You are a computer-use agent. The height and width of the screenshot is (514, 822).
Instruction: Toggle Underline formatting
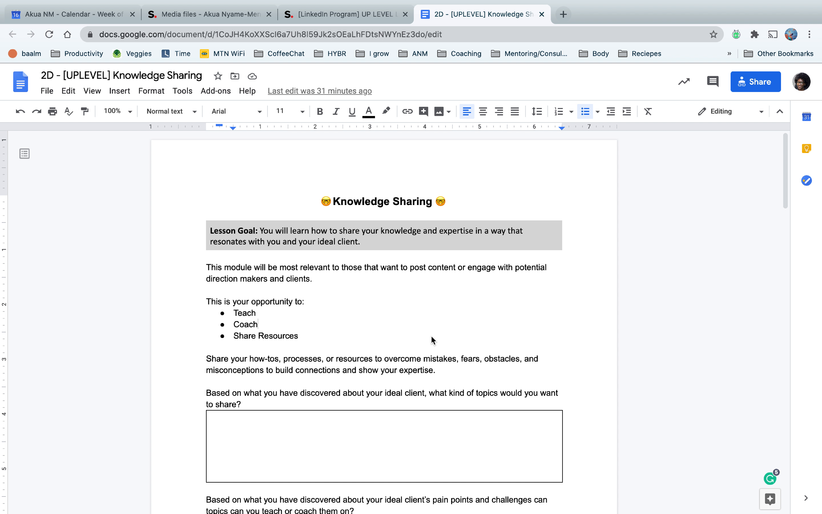(352, 111)
